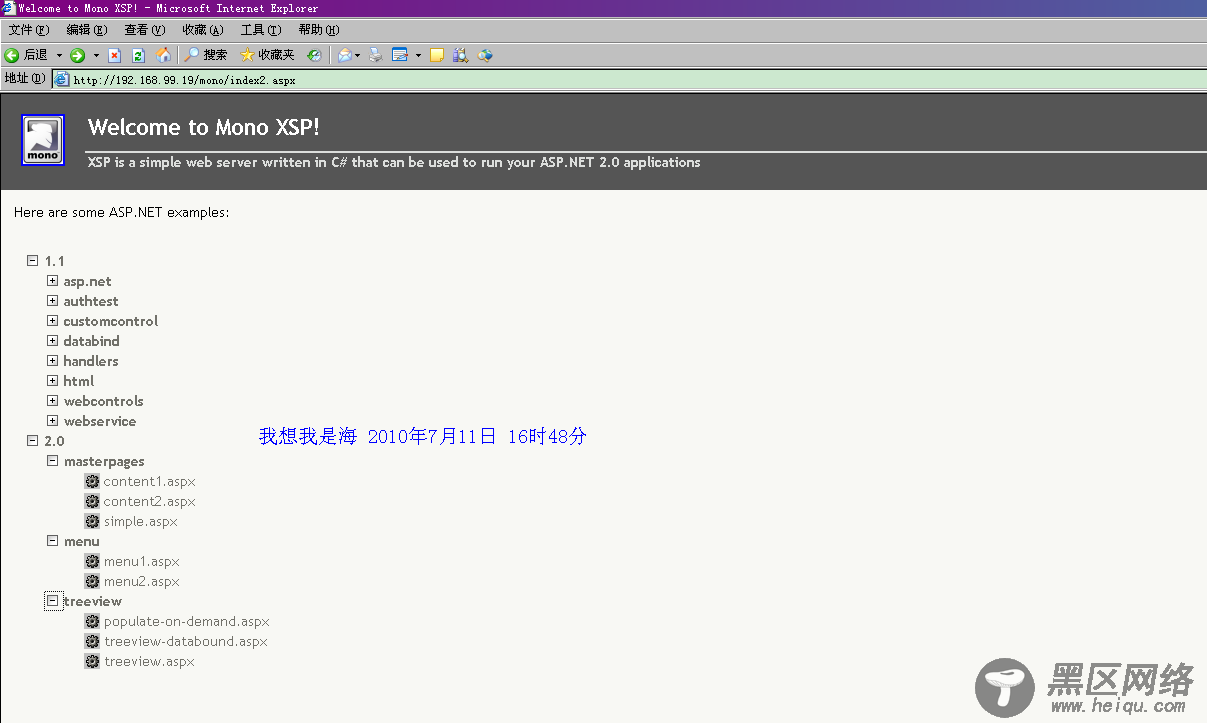Image resolution: width=1207 pixels, height=723 pixels.
Task: Click the yellow Discuss note icon
Action: click(x=437, y=55)
